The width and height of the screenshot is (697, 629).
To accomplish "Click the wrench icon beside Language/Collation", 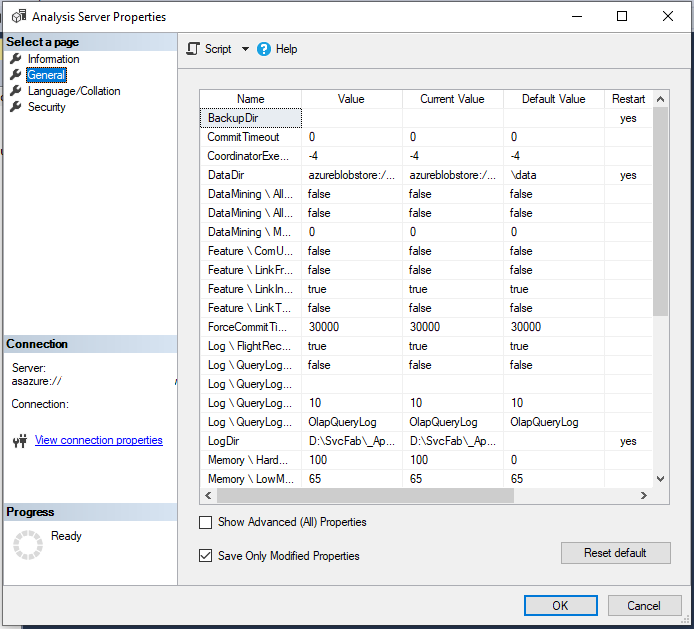I will (16, 90).
